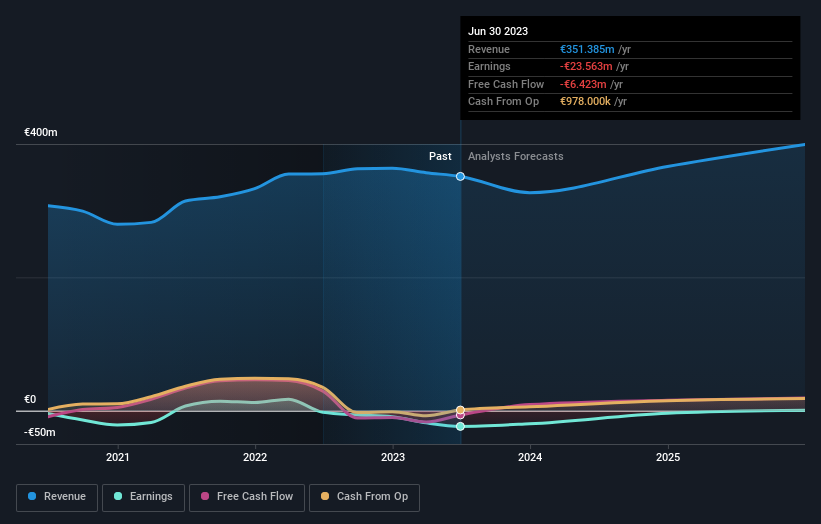Click the €400m y-axis label
This screenshot has width=821, height=524.
[x=41, y=132]
